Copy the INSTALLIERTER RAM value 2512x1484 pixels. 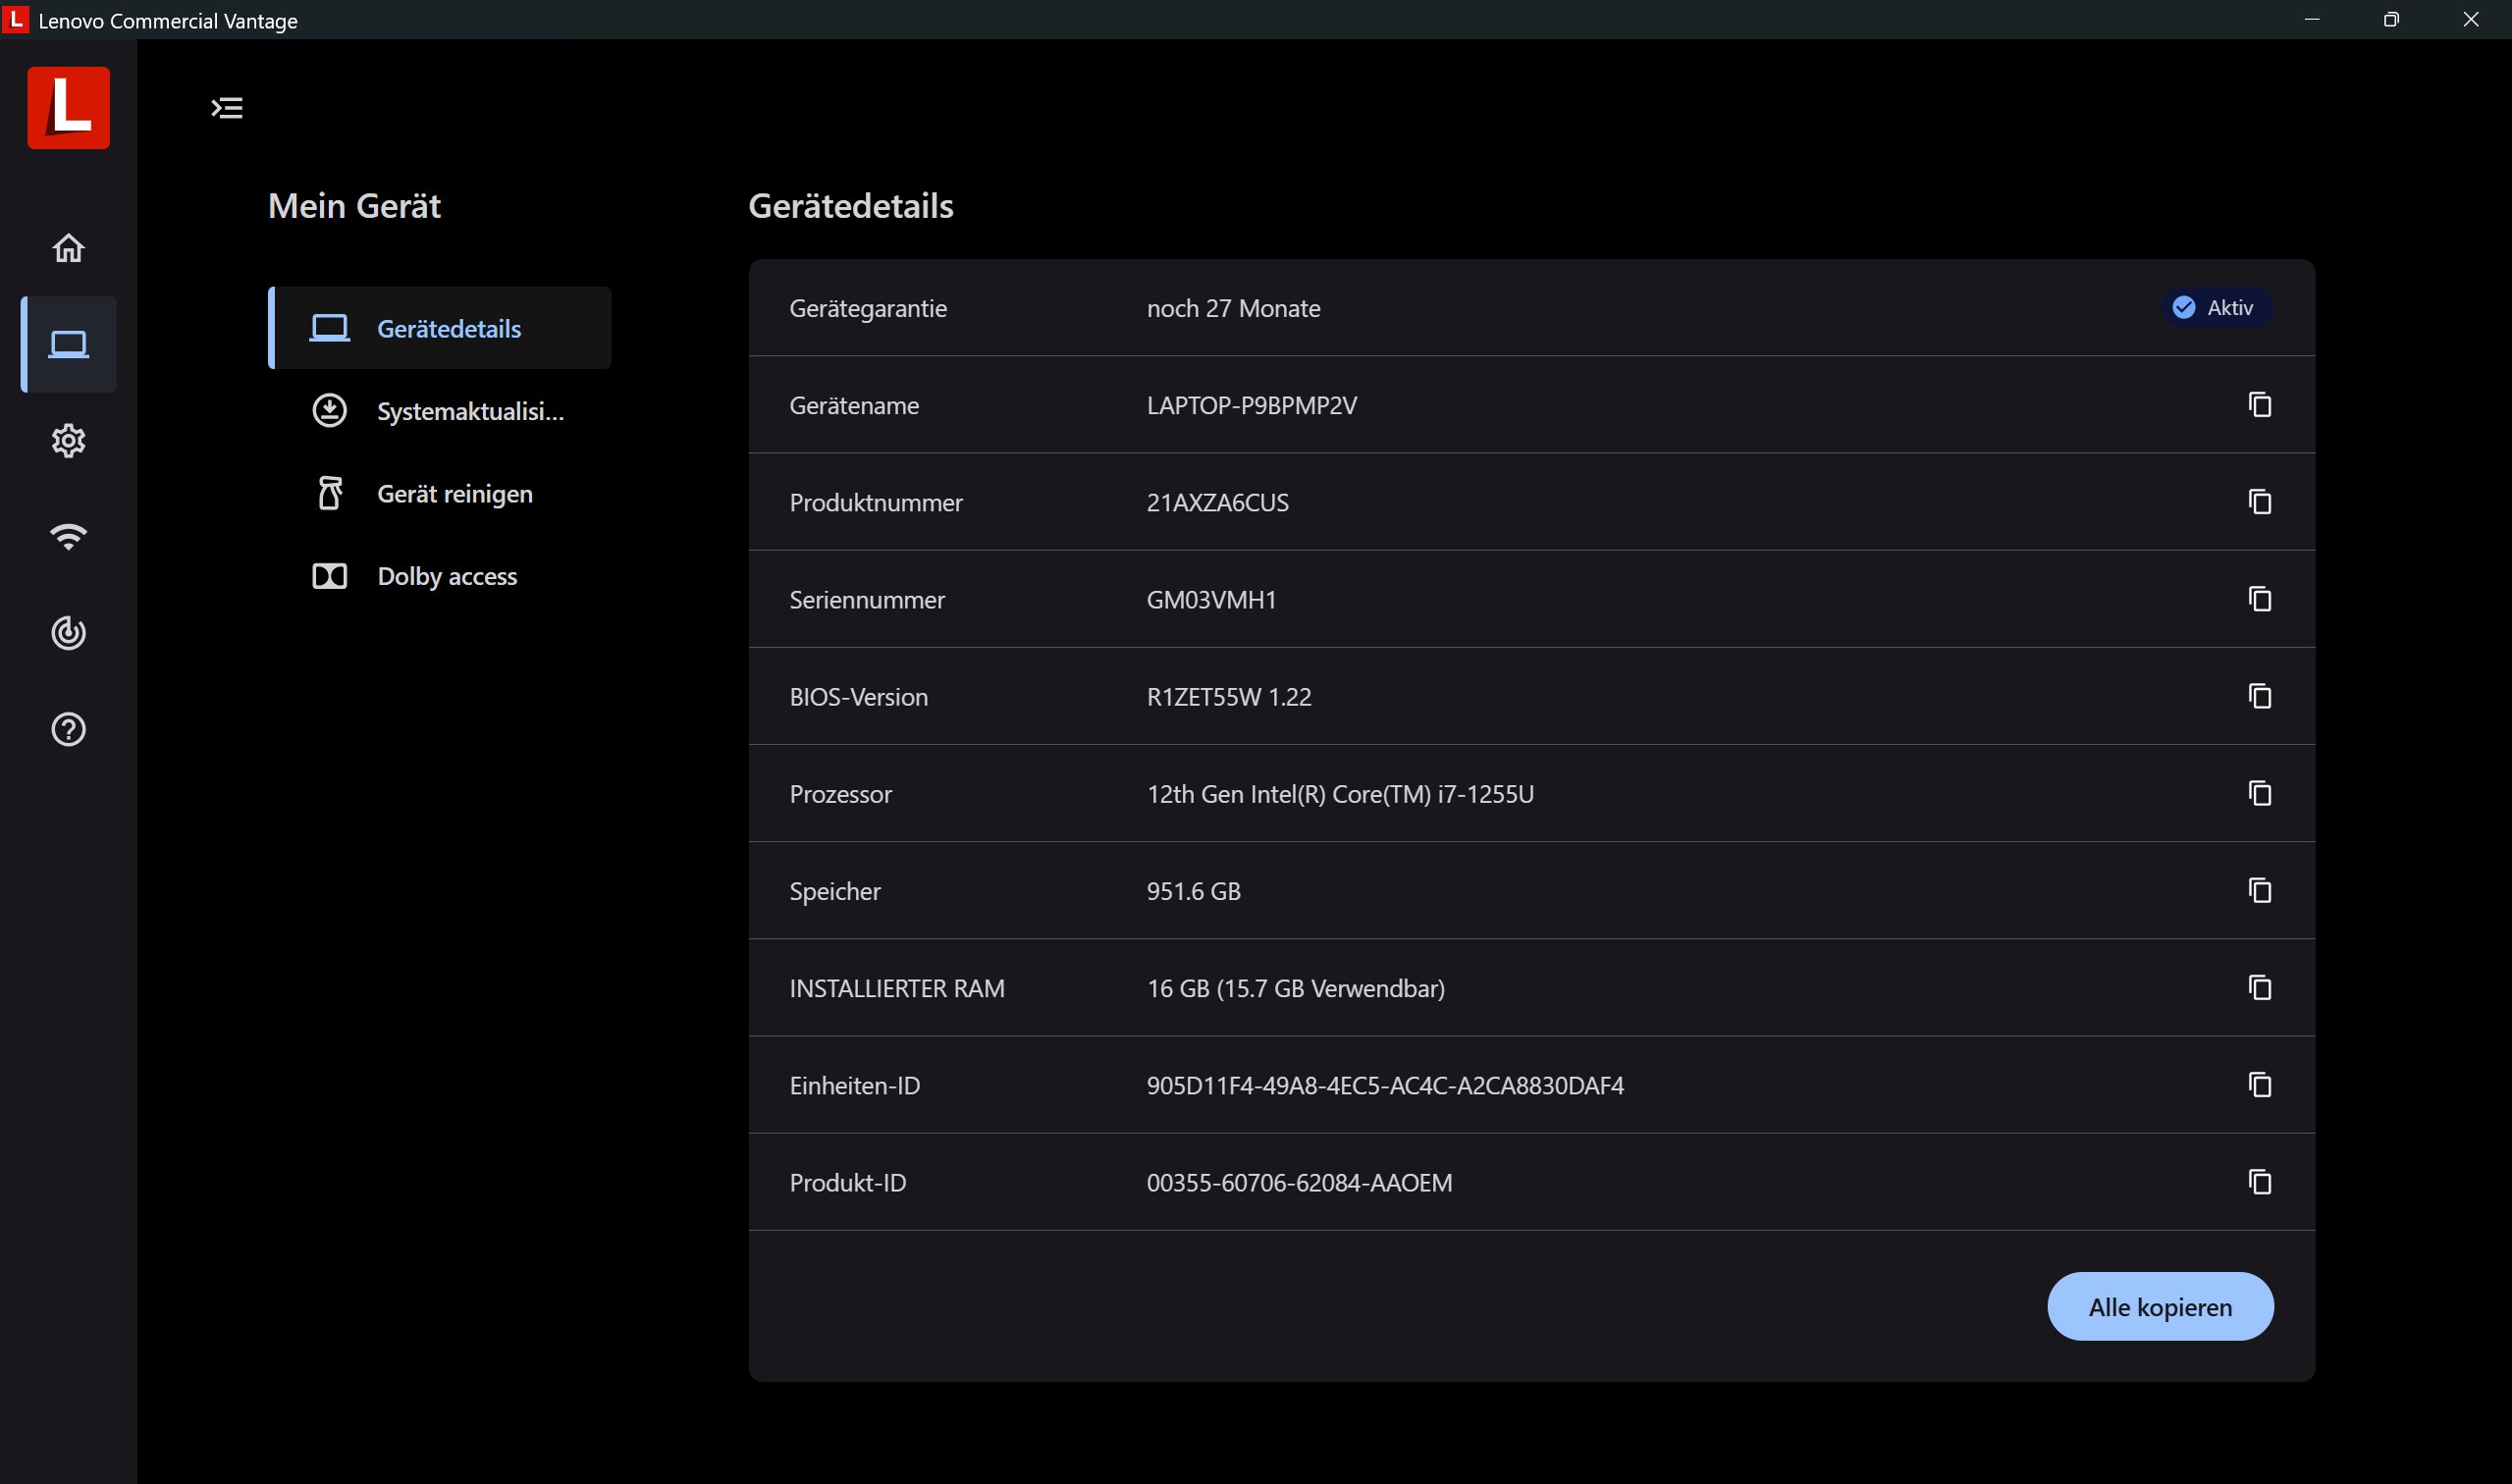pos(2259,987)
